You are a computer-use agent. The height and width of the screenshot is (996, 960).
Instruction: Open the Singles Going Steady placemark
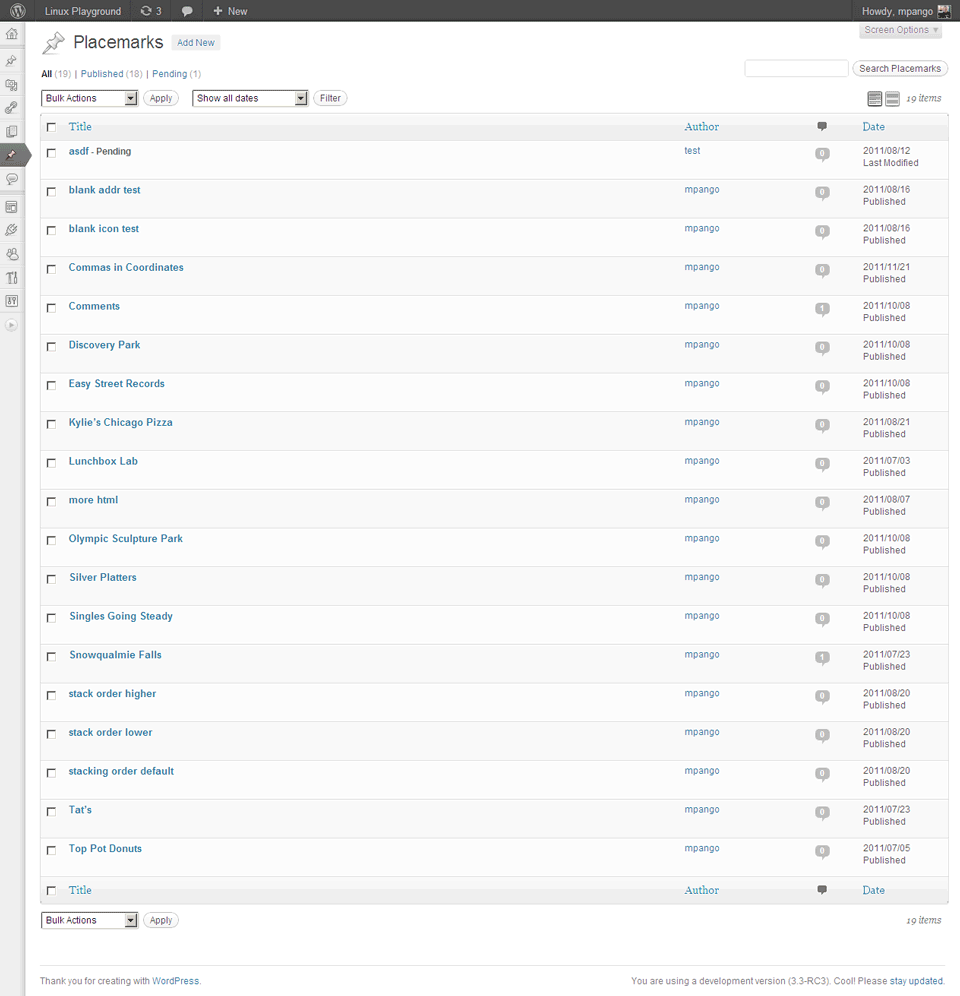pyautogui.click(x=121, y=616)
